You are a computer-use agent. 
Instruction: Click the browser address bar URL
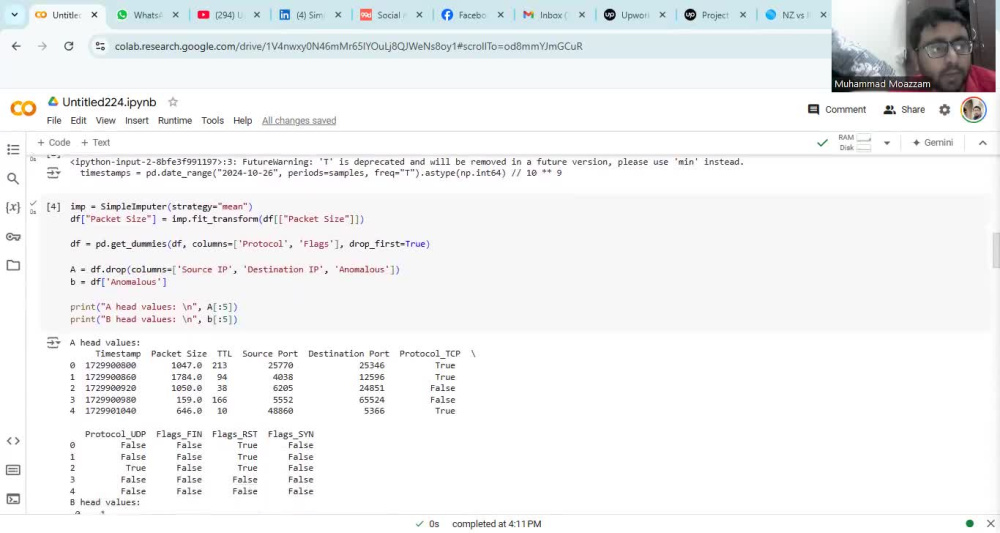pos(348,46)
